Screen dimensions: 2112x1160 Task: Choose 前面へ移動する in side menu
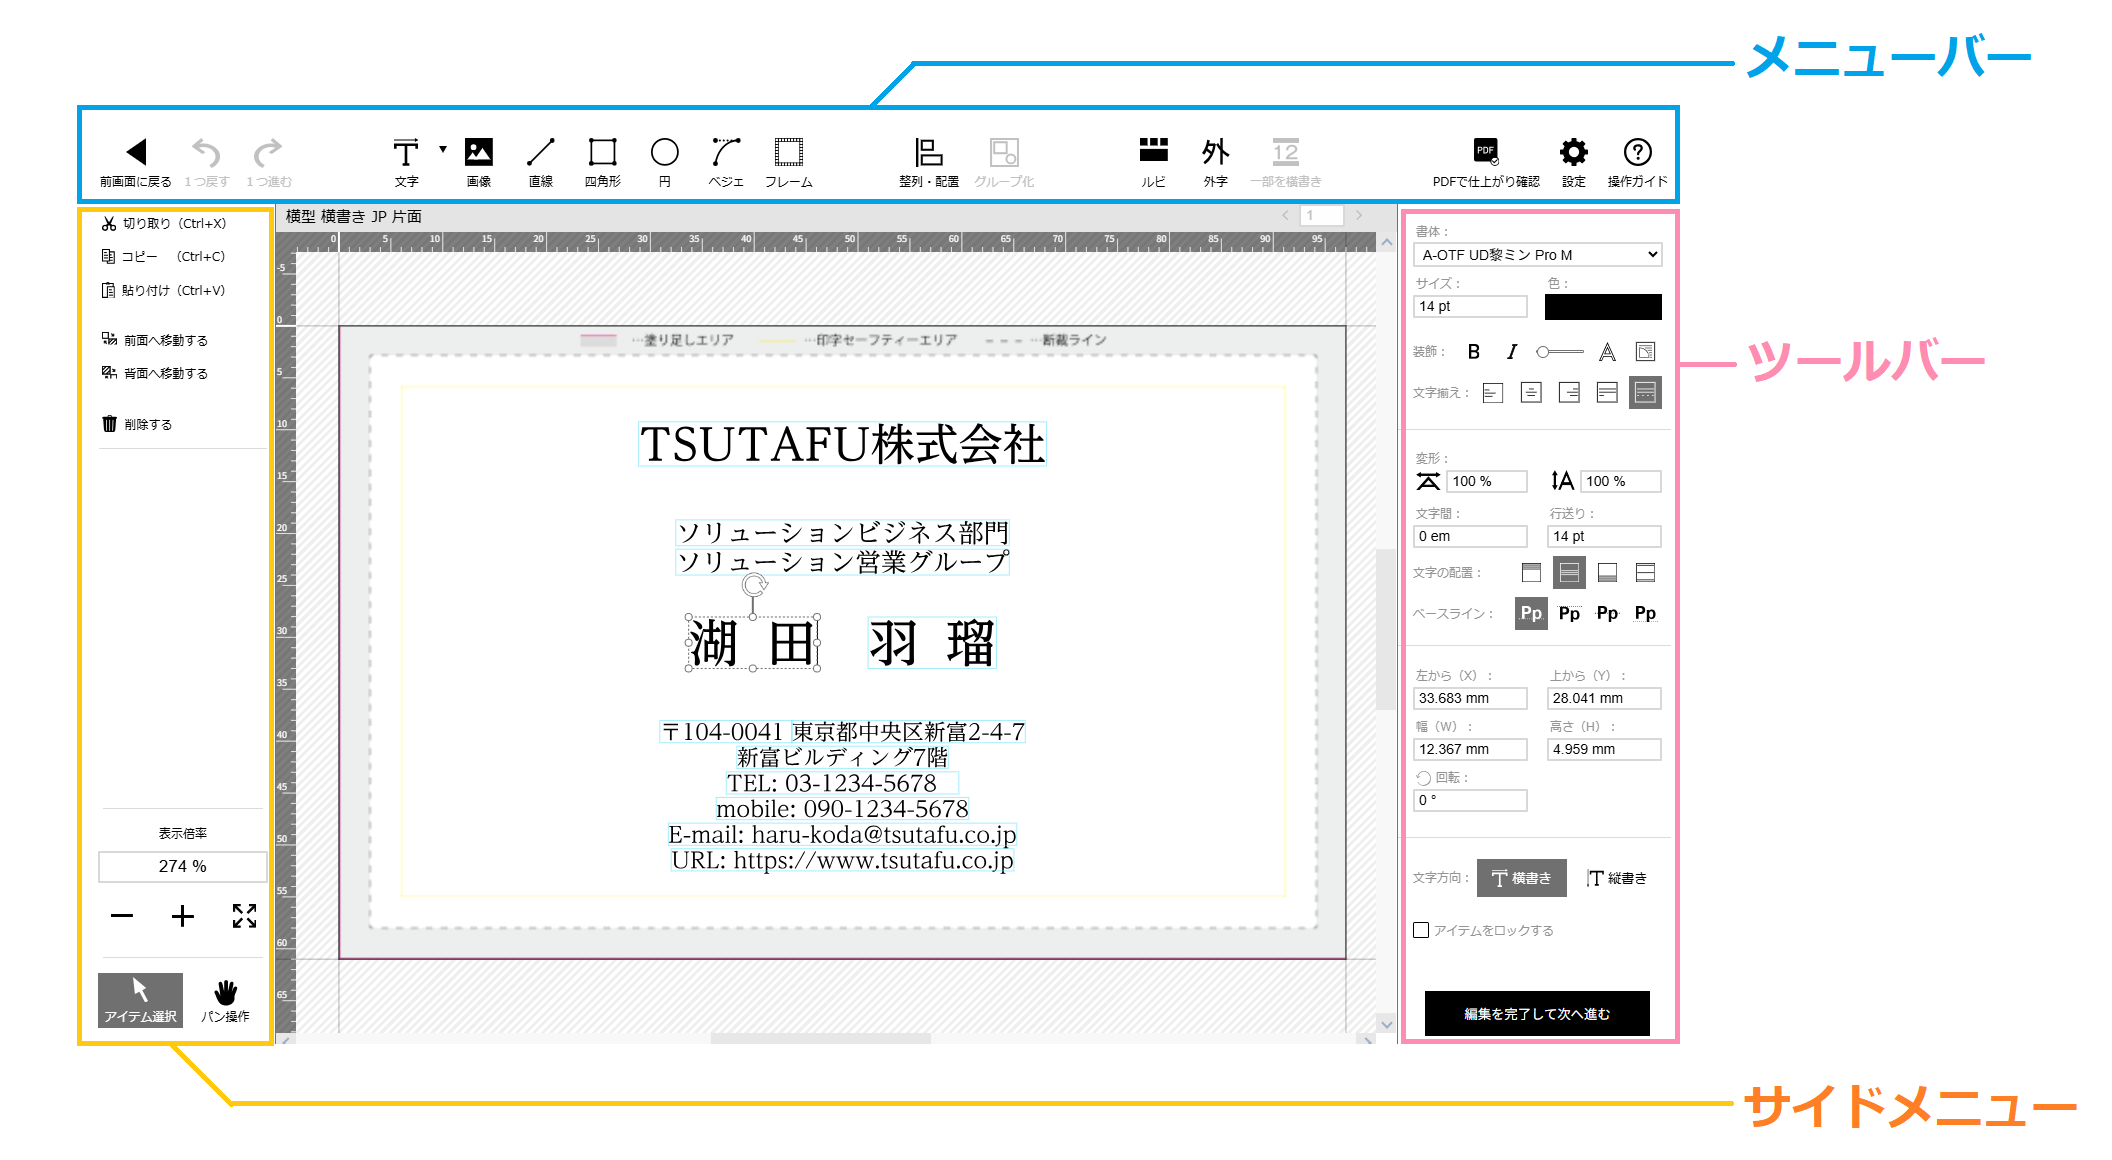(156, 340)
